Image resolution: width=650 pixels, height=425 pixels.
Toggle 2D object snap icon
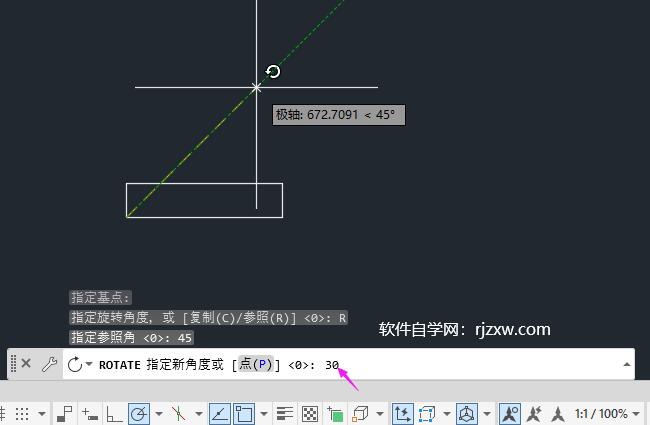pyautogui.click(x=243, y=413)
